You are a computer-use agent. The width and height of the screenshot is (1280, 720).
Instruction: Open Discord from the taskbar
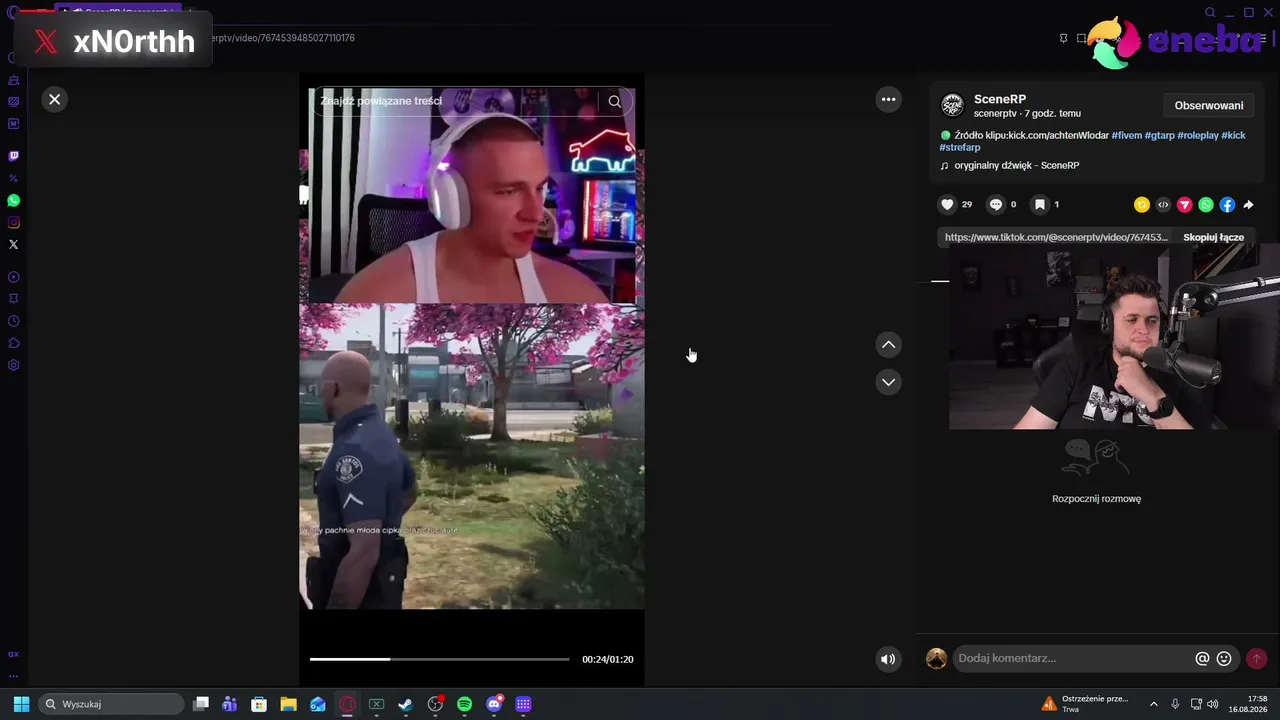click(x=494, y=704)
